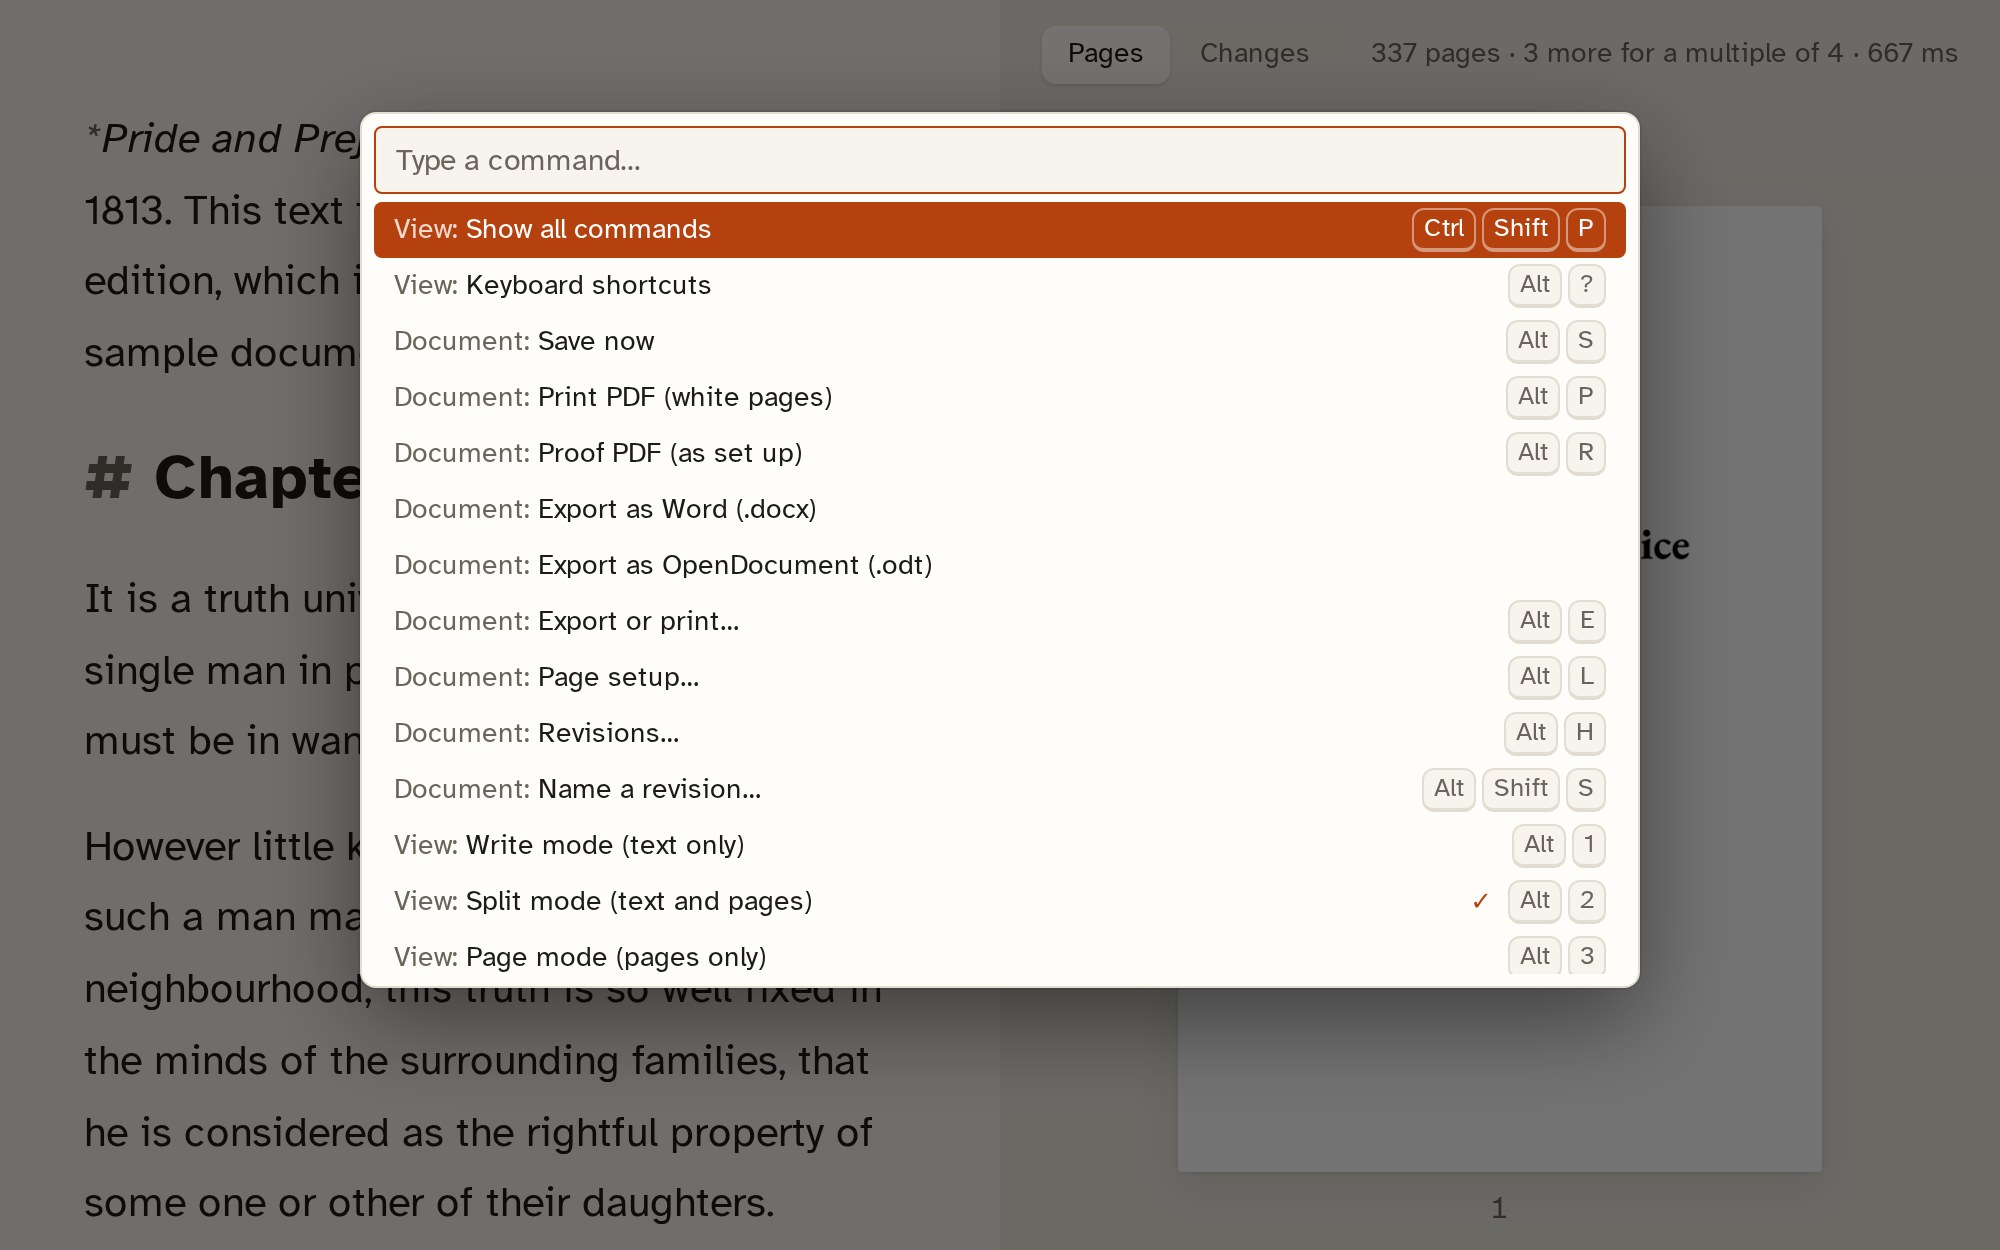Choose 'Document: Export as OpenDocument (.odt)'
Image resolution: width=2000 pixels, height=1250 pixels.
[999, 565]
